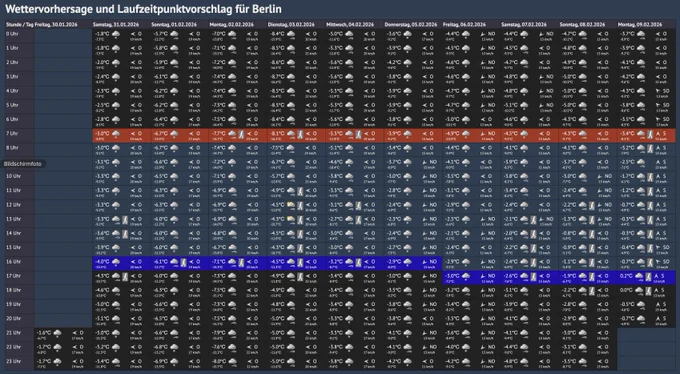Click runner icon for Sonntag 08.02 at 17 Uhr

(x=592, y=277)
